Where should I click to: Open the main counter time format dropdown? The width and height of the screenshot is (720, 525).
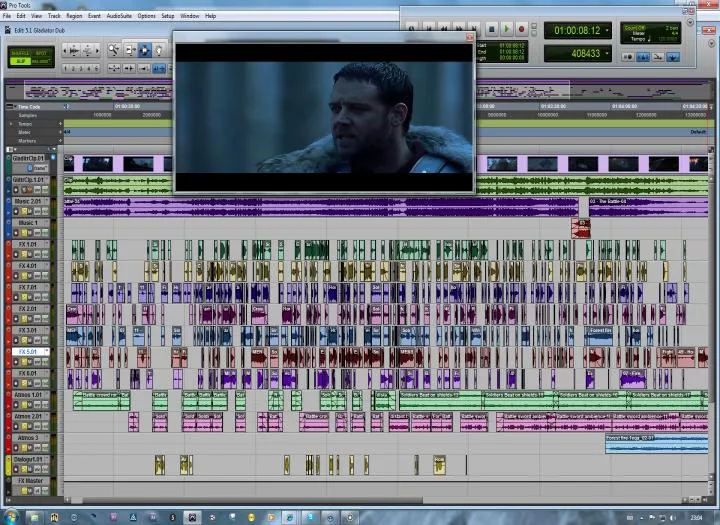[x=608, y=31]
